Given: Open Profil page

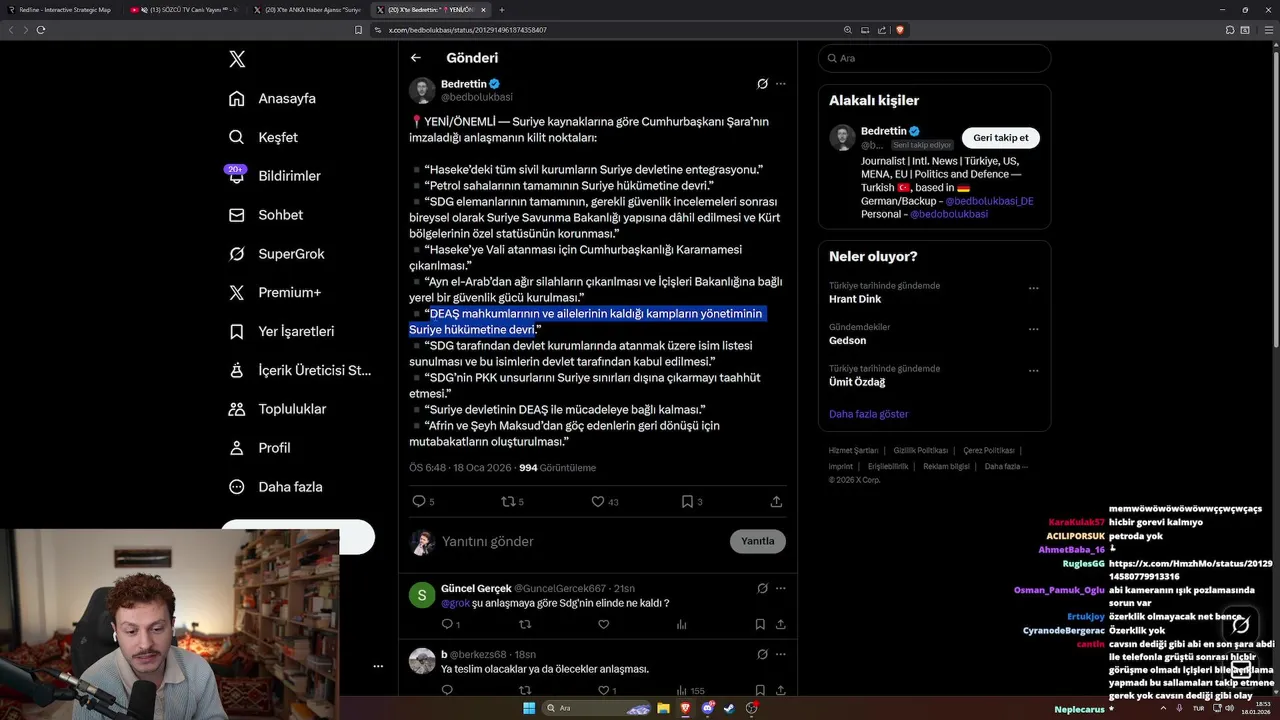Looking at the screenshot, I should pos(259,448).
